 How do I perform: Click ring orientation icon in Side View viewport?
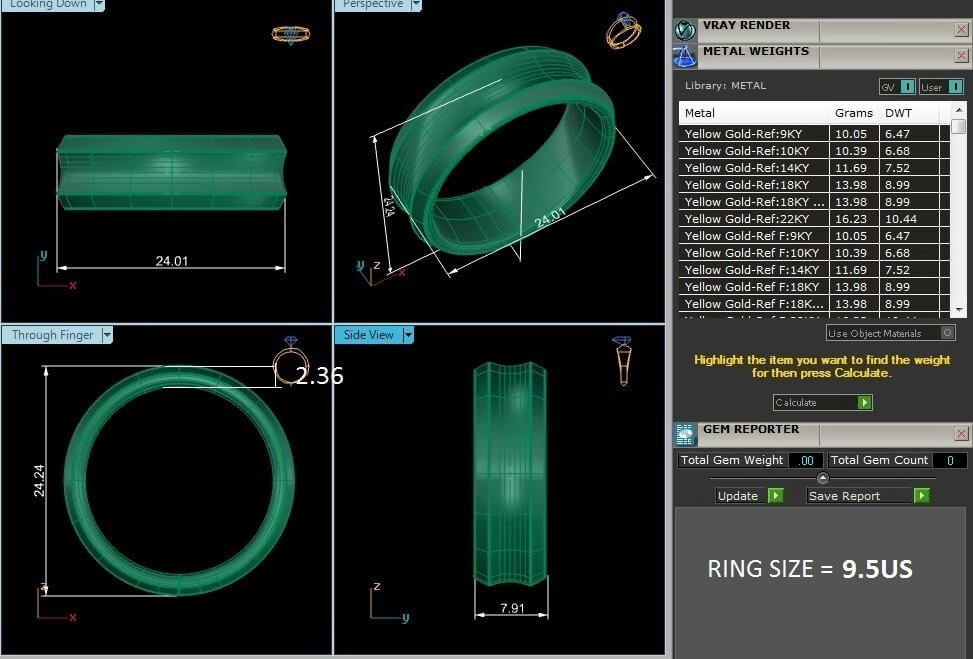pyautogui.click(x=622, y=360)
